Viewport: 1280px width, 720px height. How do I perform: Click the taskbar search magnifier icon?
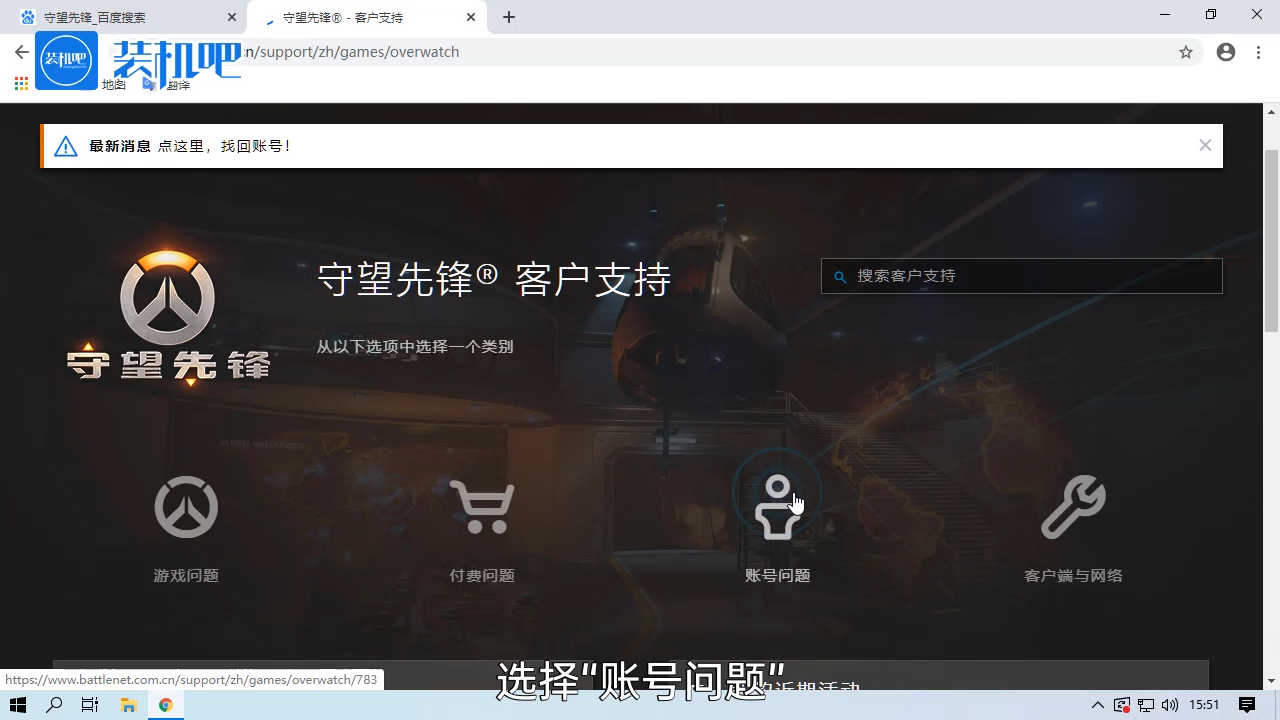click(x=54, y=705)
